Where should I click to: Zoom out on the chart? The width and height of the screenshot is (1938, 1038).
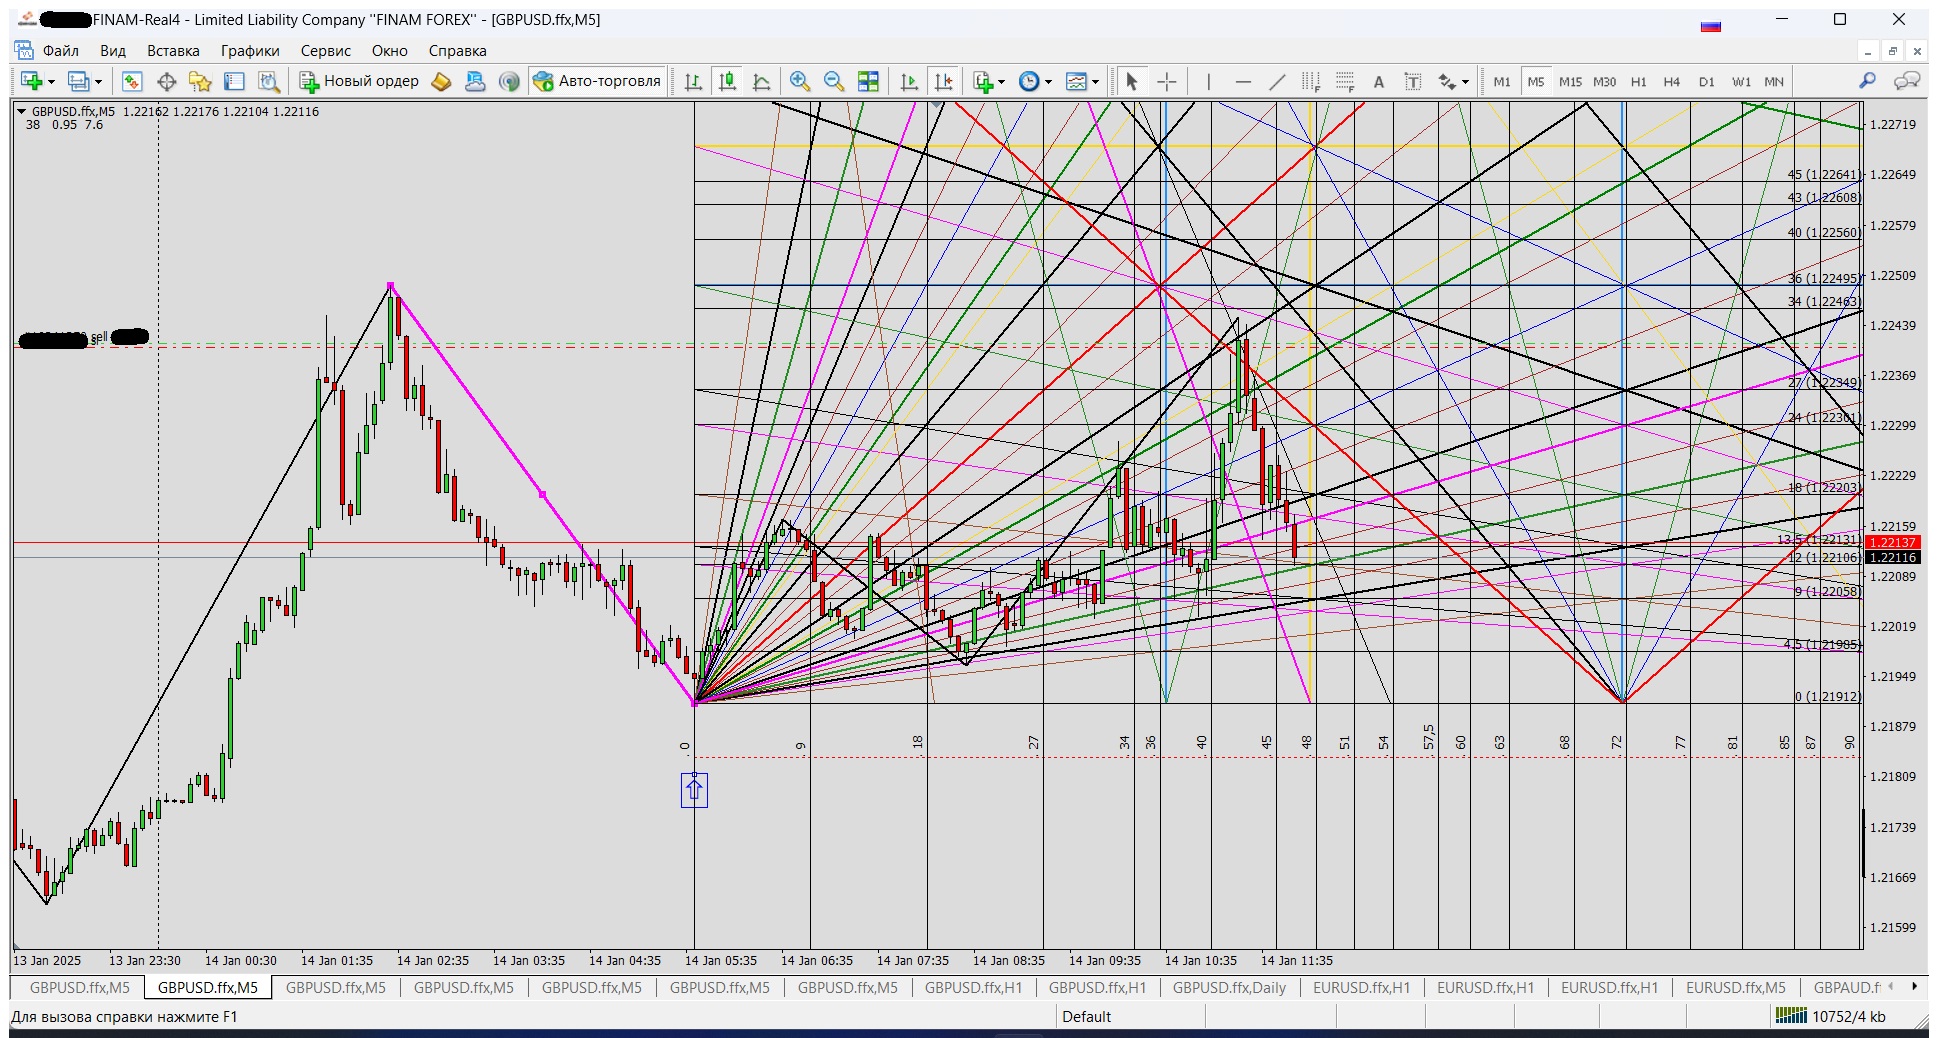tap(833, 82)
